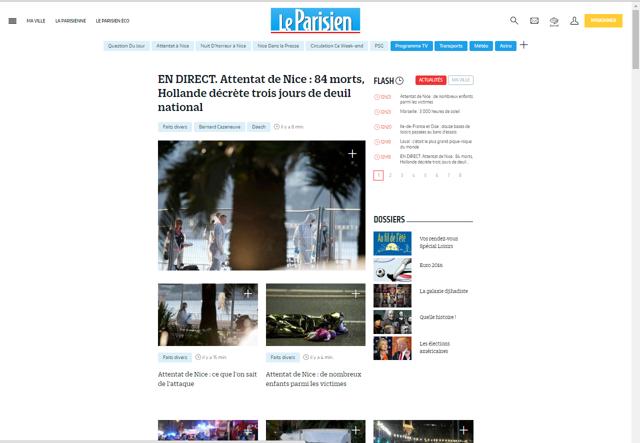Screen dimensions: 640x443
Task: Go to flash page 8
Action: click(460, 176)
